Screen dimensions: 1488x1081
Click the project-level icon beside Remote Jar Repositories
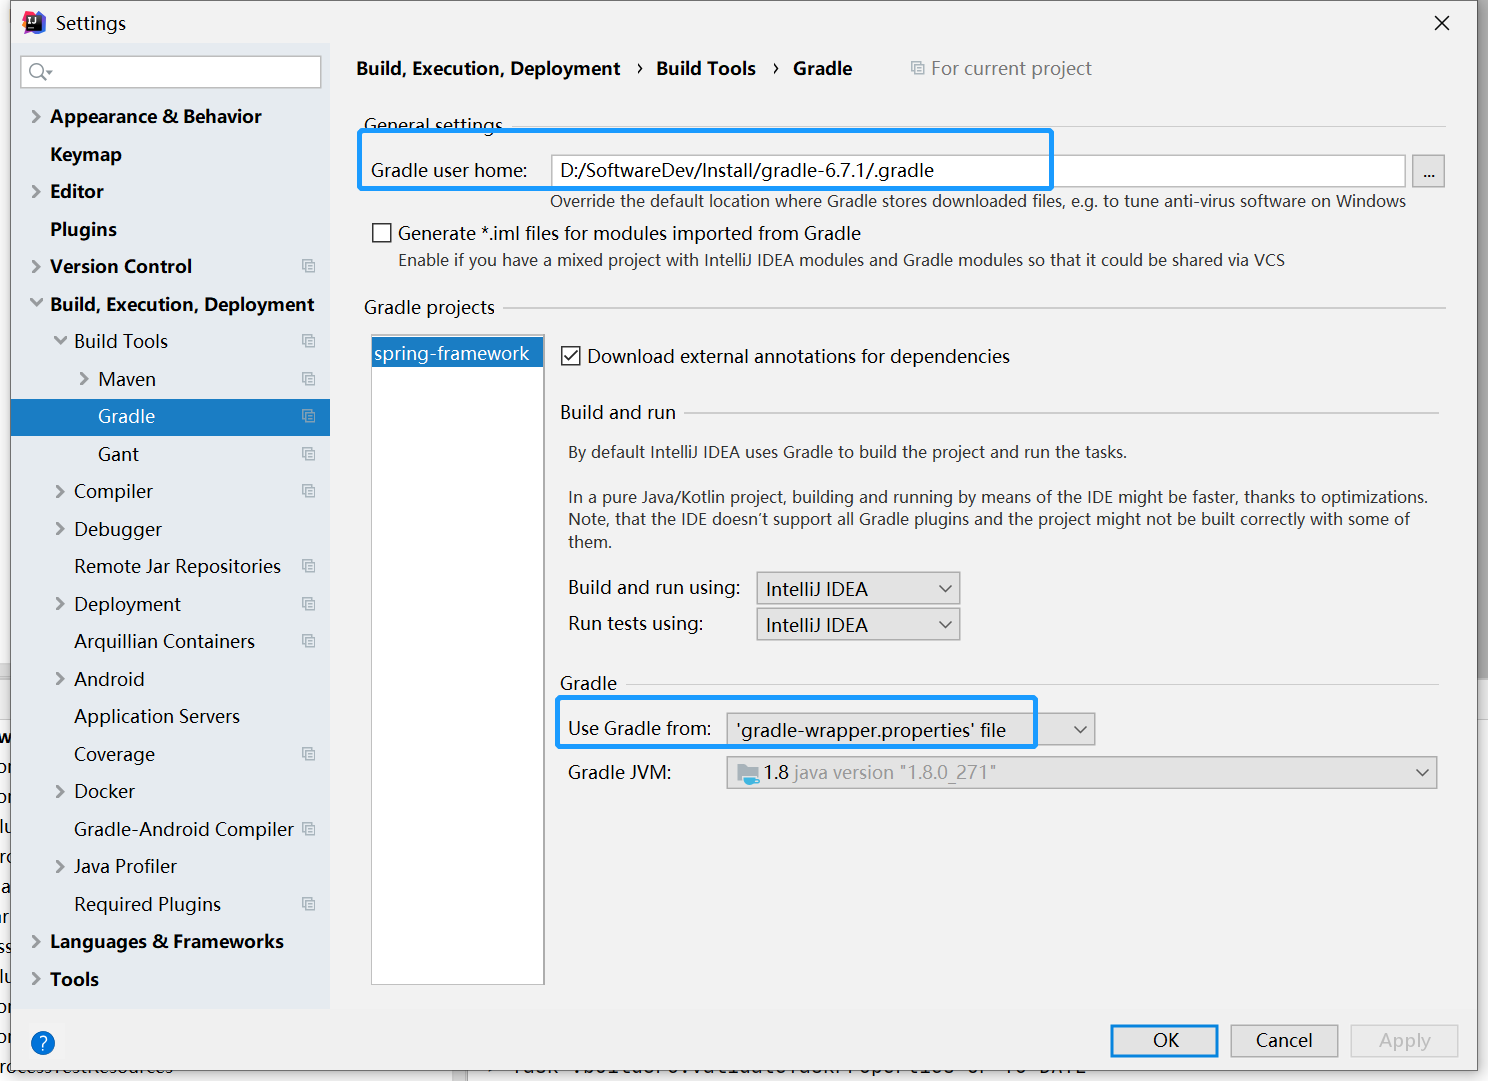click(309, 566)
